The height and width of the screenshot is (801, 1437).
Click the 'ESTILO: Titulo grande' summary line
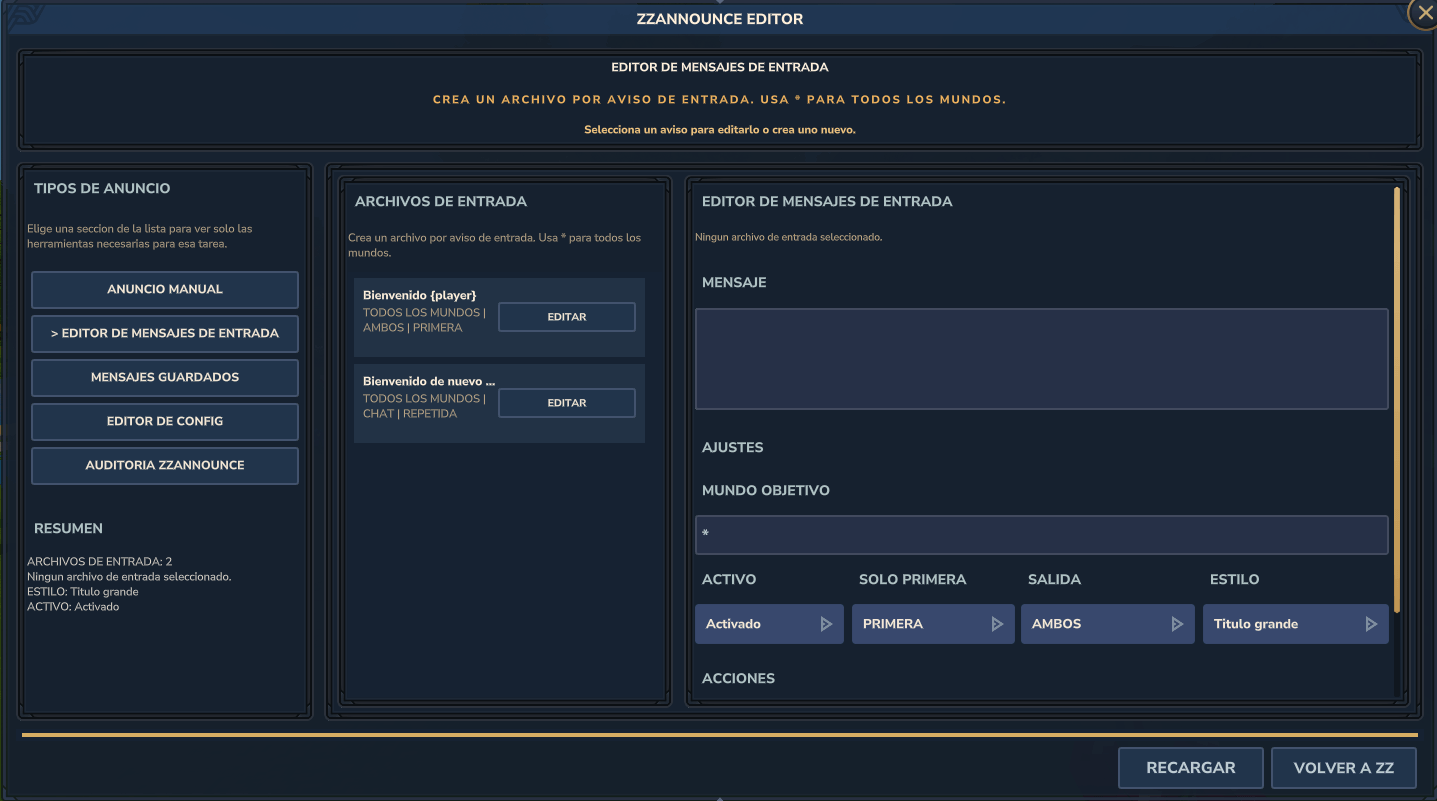pos(83,592)
